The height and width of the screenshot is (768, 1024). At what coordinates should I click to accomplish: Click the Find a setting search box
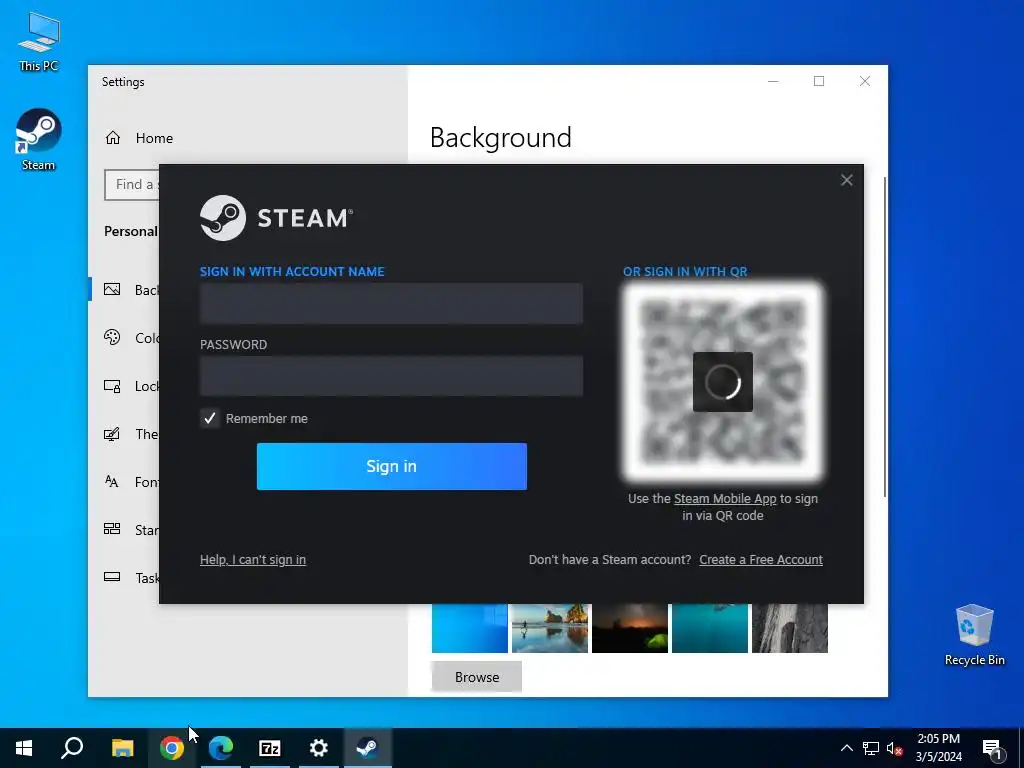pyautogui.click(x=132, y=185)
